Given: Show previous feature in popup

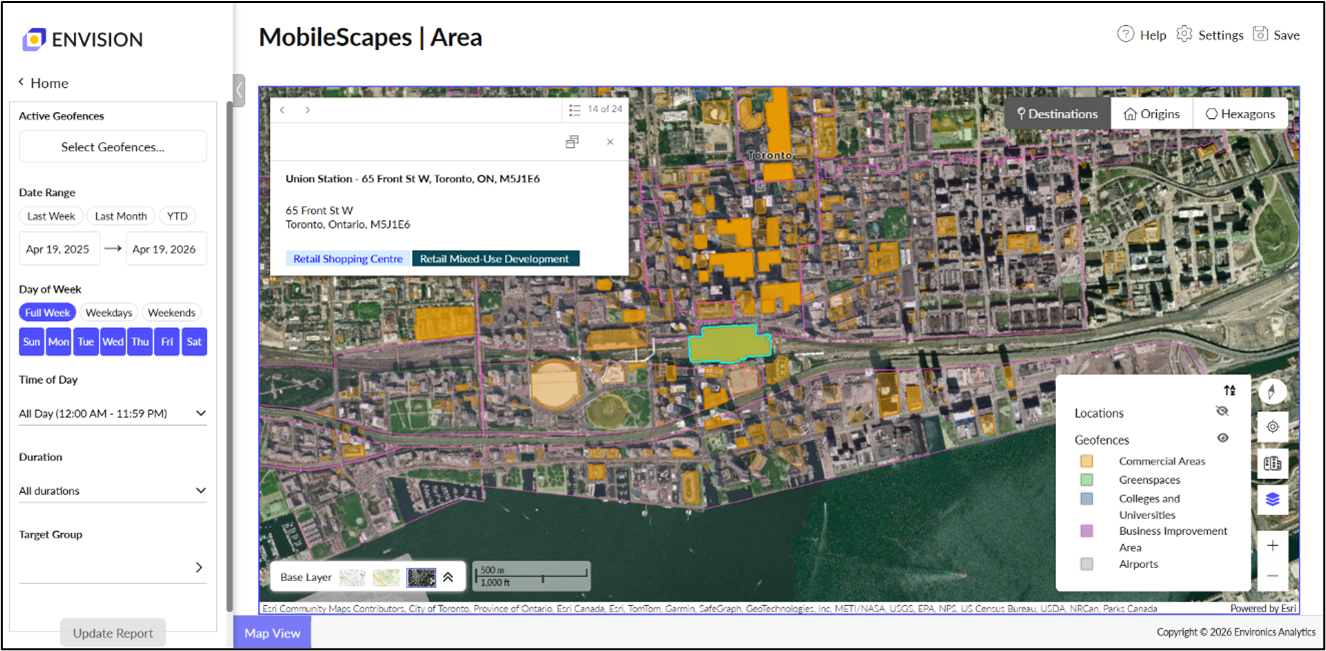Looking at the screenshot, I should tap(283, 110).
